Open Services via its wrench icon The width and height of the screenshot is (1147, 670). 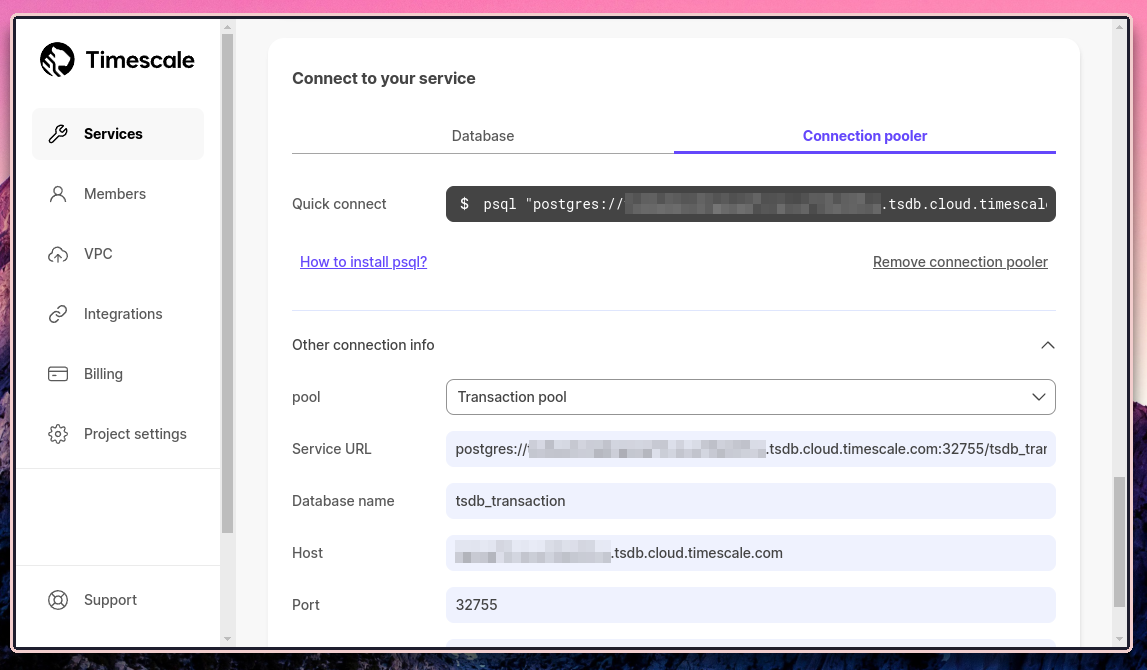[58, 134]
